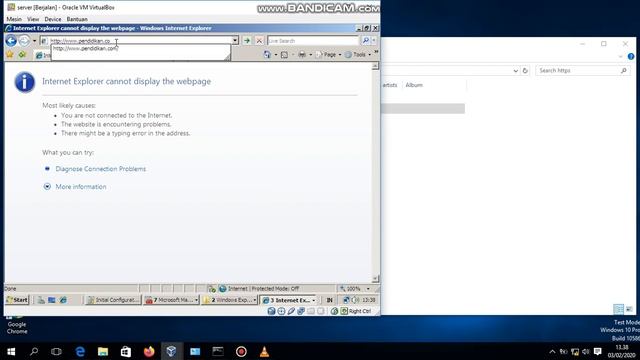Open Firefox from the Windows taskbar
The width and height of the screenshot is (640, 360).
[149, 351]
